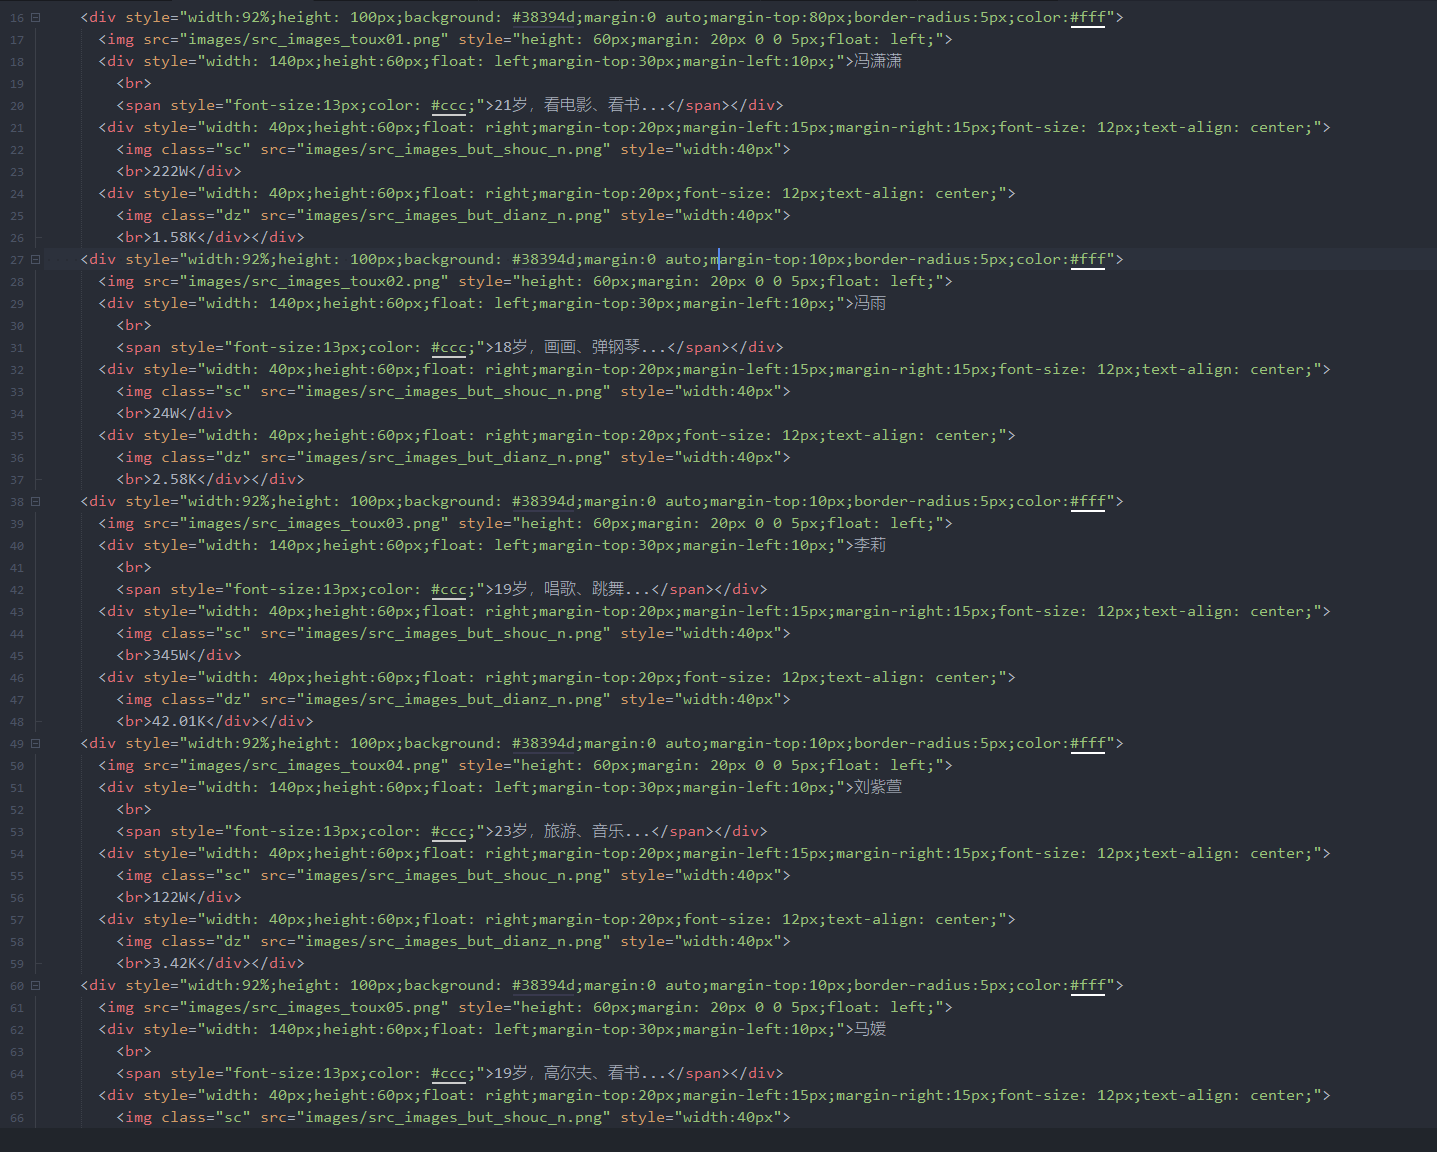Click line number 66 in the gutter
The width and height of the screenshot is (1437, 1152).
pos(17,1118)
